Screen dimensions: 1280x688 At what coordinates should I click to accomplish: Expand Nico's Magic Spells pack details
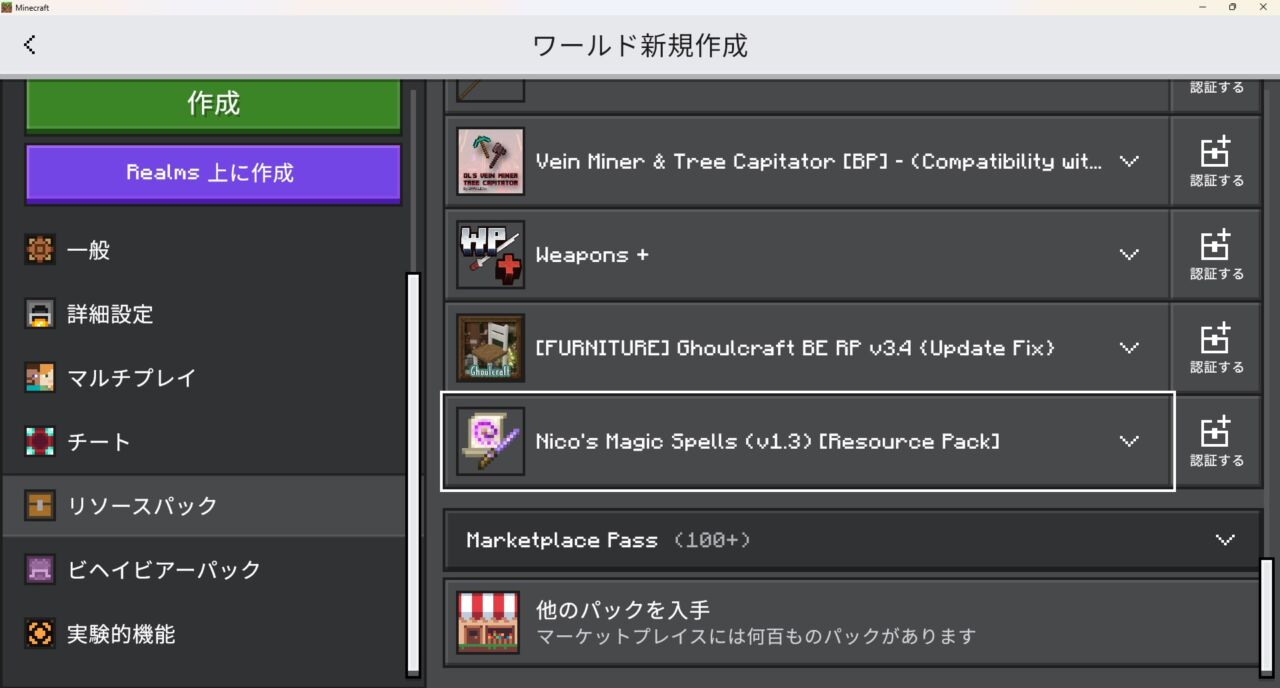click(x=1129, y=441)
